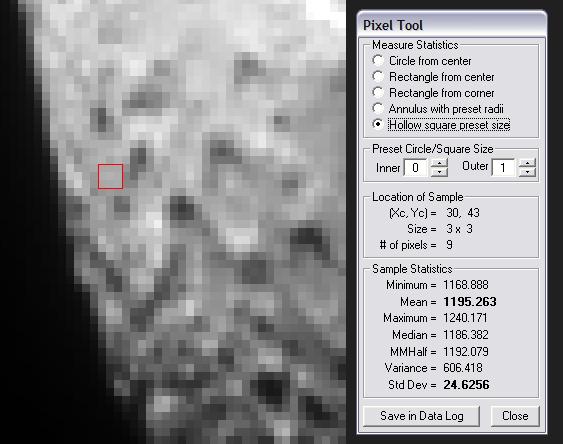This screenshot has width=563, height=444.
Task: Click the Inner size input field
Action: [x=416, y=168]
